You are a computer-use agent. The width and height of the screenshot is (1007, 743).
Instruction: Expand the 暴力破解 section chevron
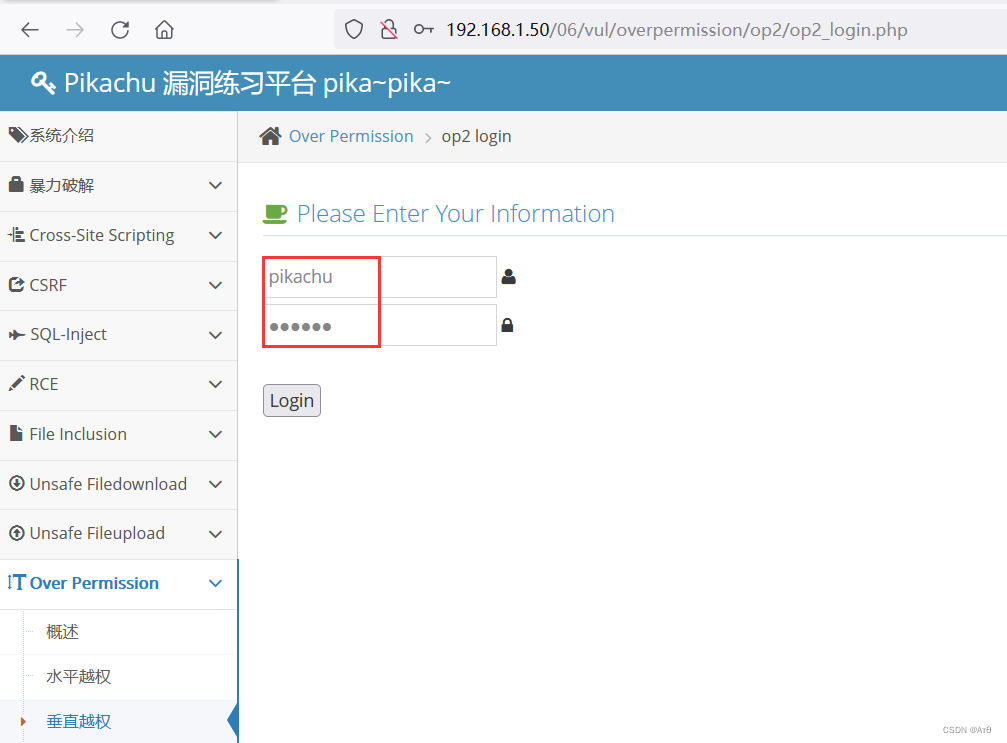(216, 186)
